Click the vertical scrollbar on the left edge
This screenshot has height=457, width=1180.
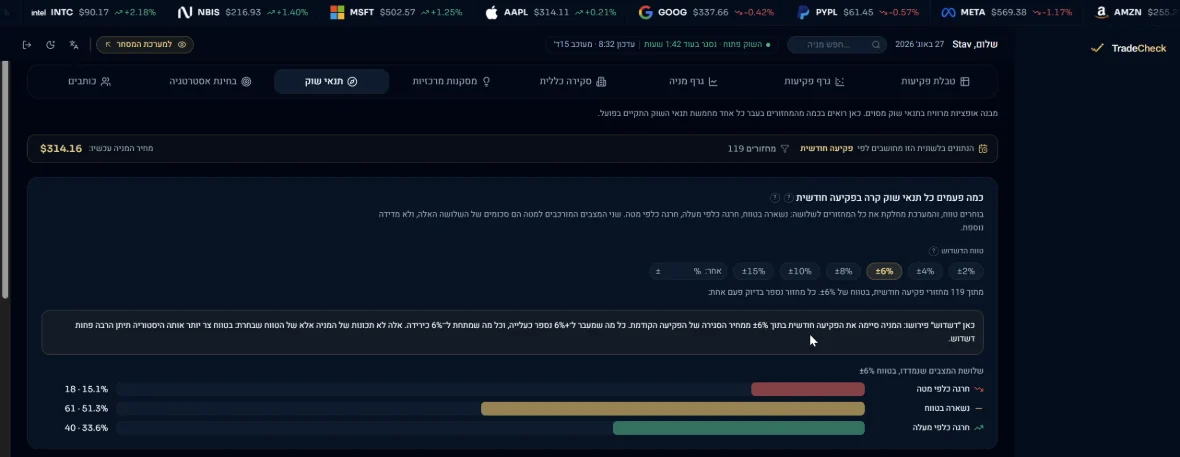(5, 179)
